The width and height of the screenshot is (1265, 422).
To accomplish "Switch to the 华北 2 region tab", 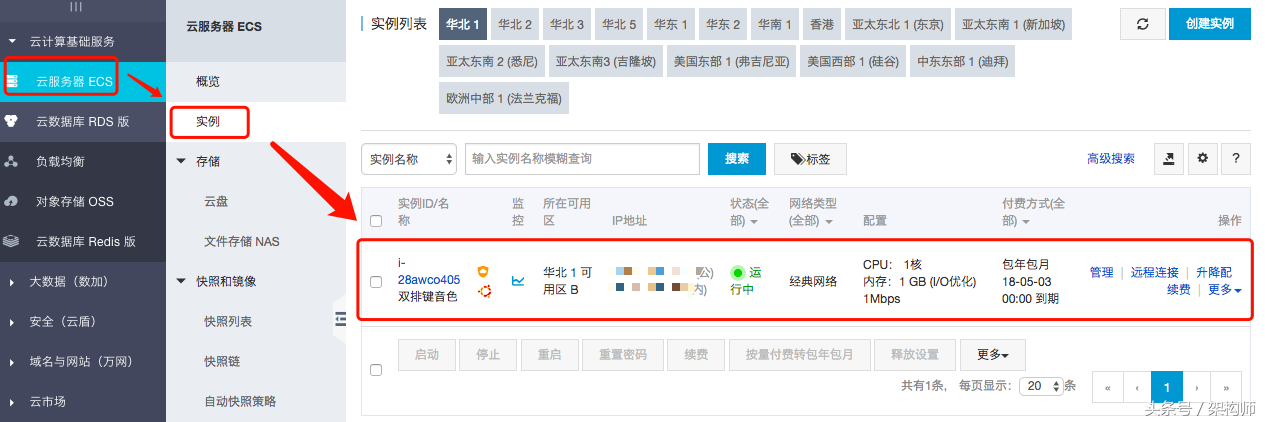I will [515, 24].
